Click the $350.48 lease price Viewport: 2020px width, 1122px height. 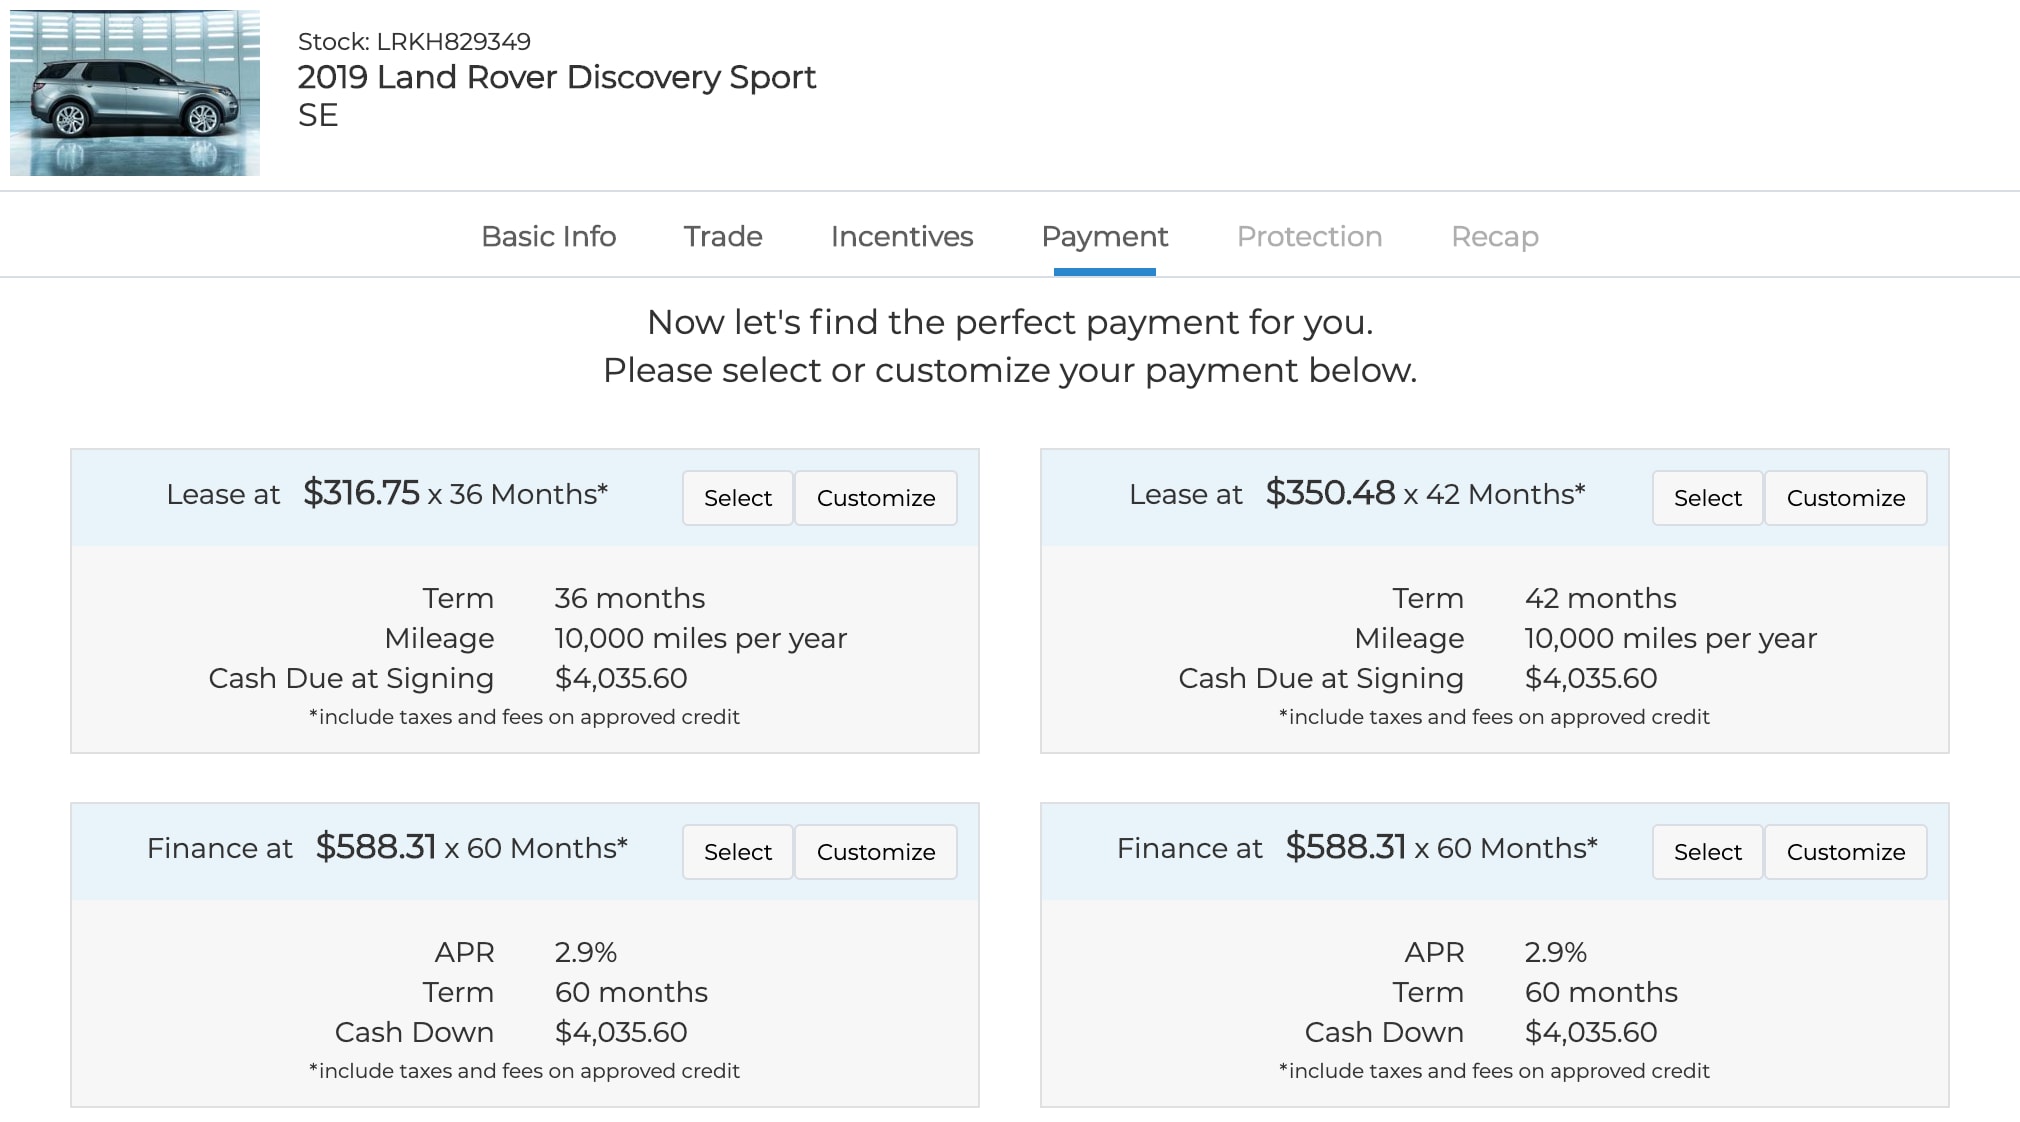click(x=1330, y=493)
